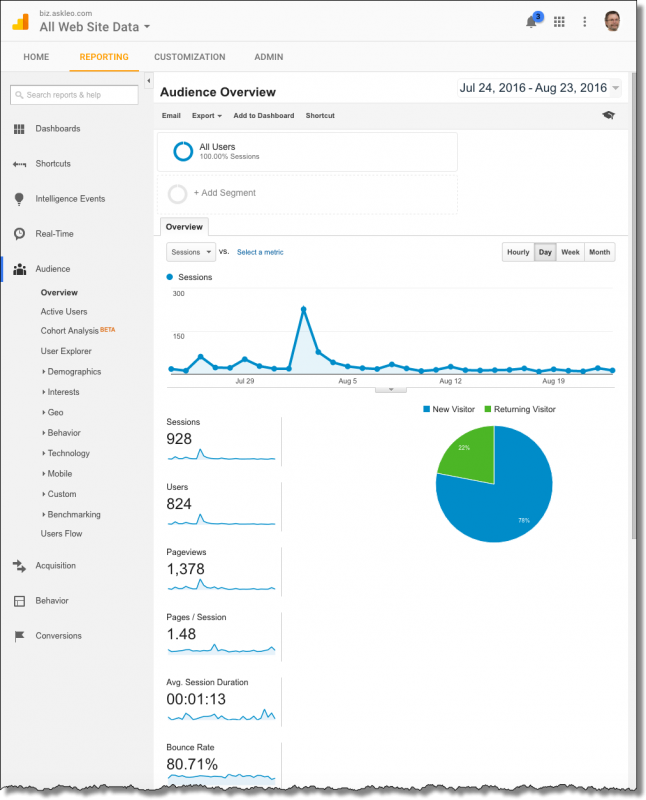Click the Google Analytics logo icon
The height and width of the screenshot is (800, 646).
pos(20,22)
